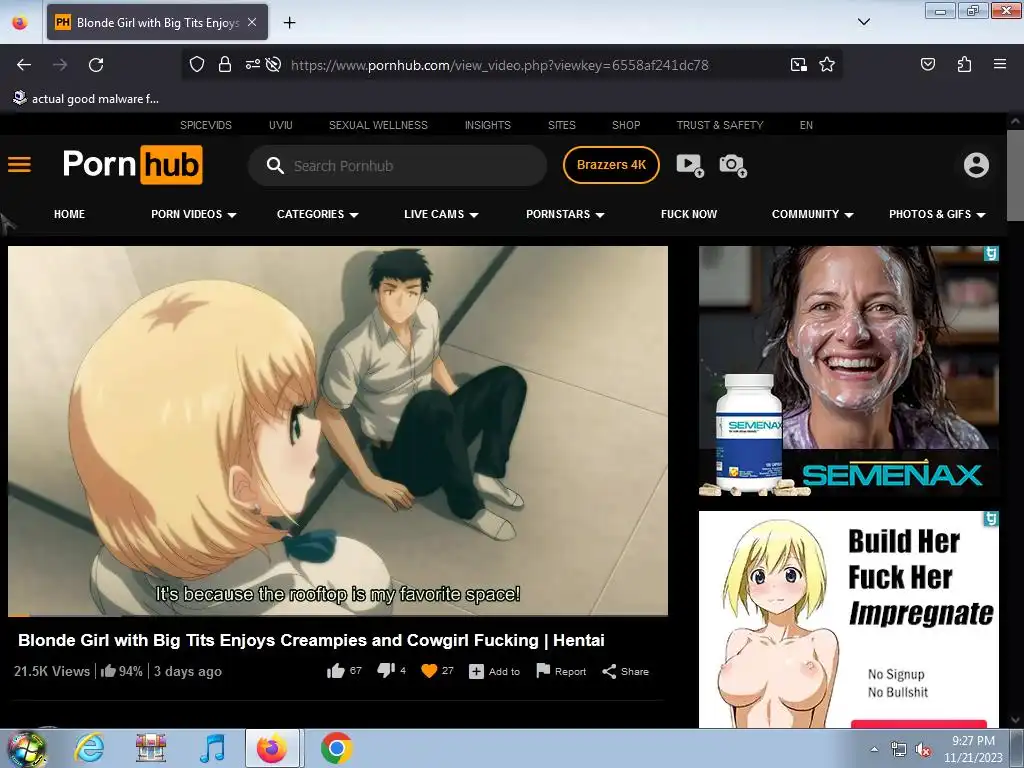The image size is (1024, 768).
Task: Open the Firefox extensions panel
Action: (964, 64)
